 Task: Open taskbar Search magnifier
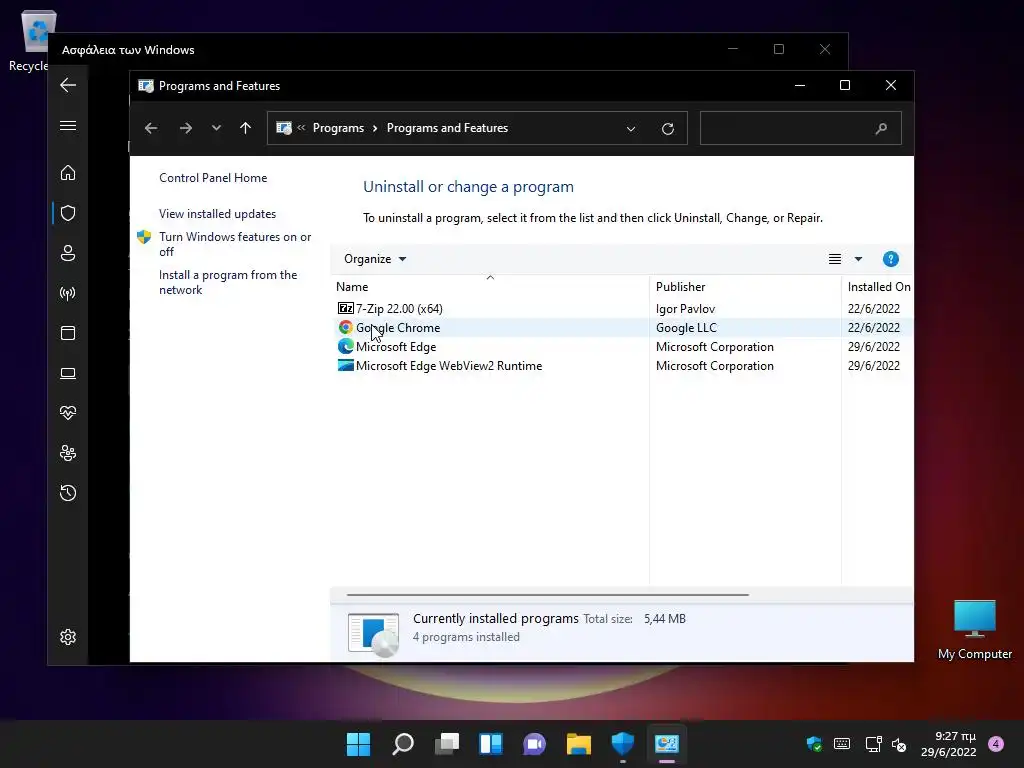click(402, 744)
